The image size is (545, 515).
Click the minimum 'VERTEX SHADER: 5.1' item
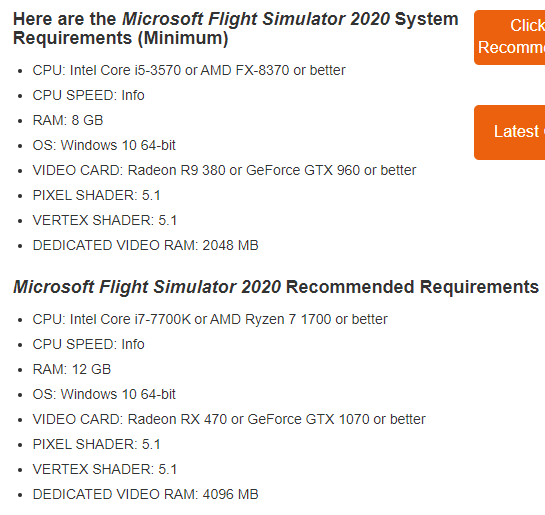[105, 220]
